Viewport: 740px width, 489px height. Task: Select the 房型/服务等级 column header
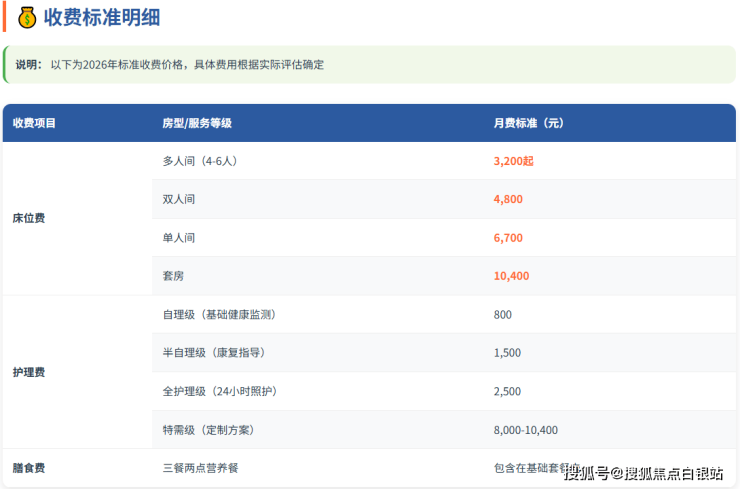pos(197,123)
